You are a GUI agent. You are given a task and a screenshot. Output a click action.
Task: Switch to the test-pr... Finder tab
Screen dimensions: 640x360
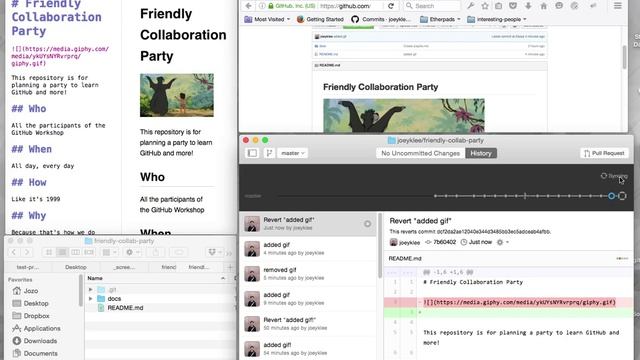[28, 267]
